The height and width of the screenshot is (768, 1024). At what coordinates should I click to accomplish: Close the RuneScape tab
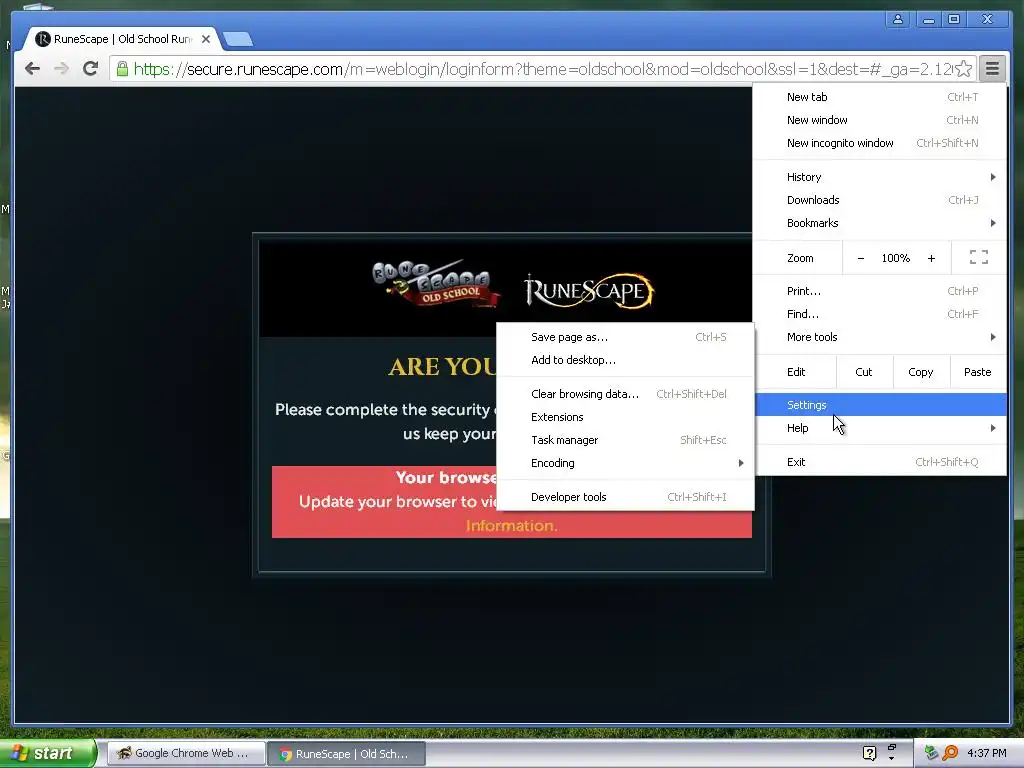click(206, 39)
